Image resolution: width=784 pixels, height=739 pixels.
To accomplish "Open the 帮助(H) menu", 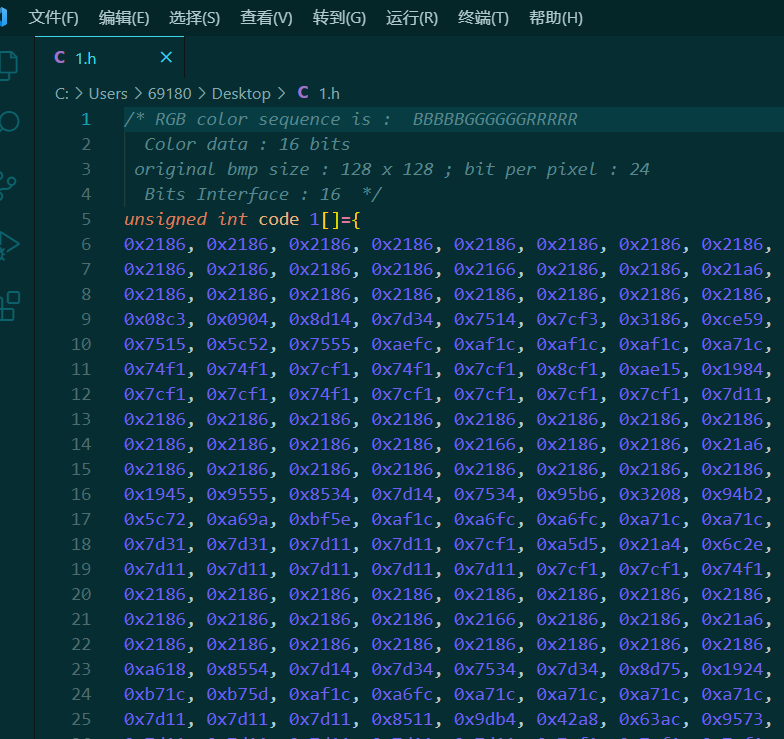I will (x=556, y=18).
